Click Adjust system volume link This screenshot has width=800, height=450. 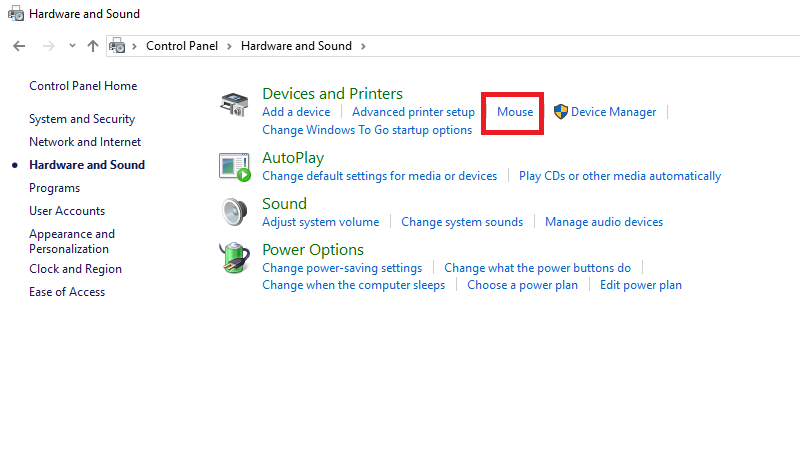click(x=320, y=222)
